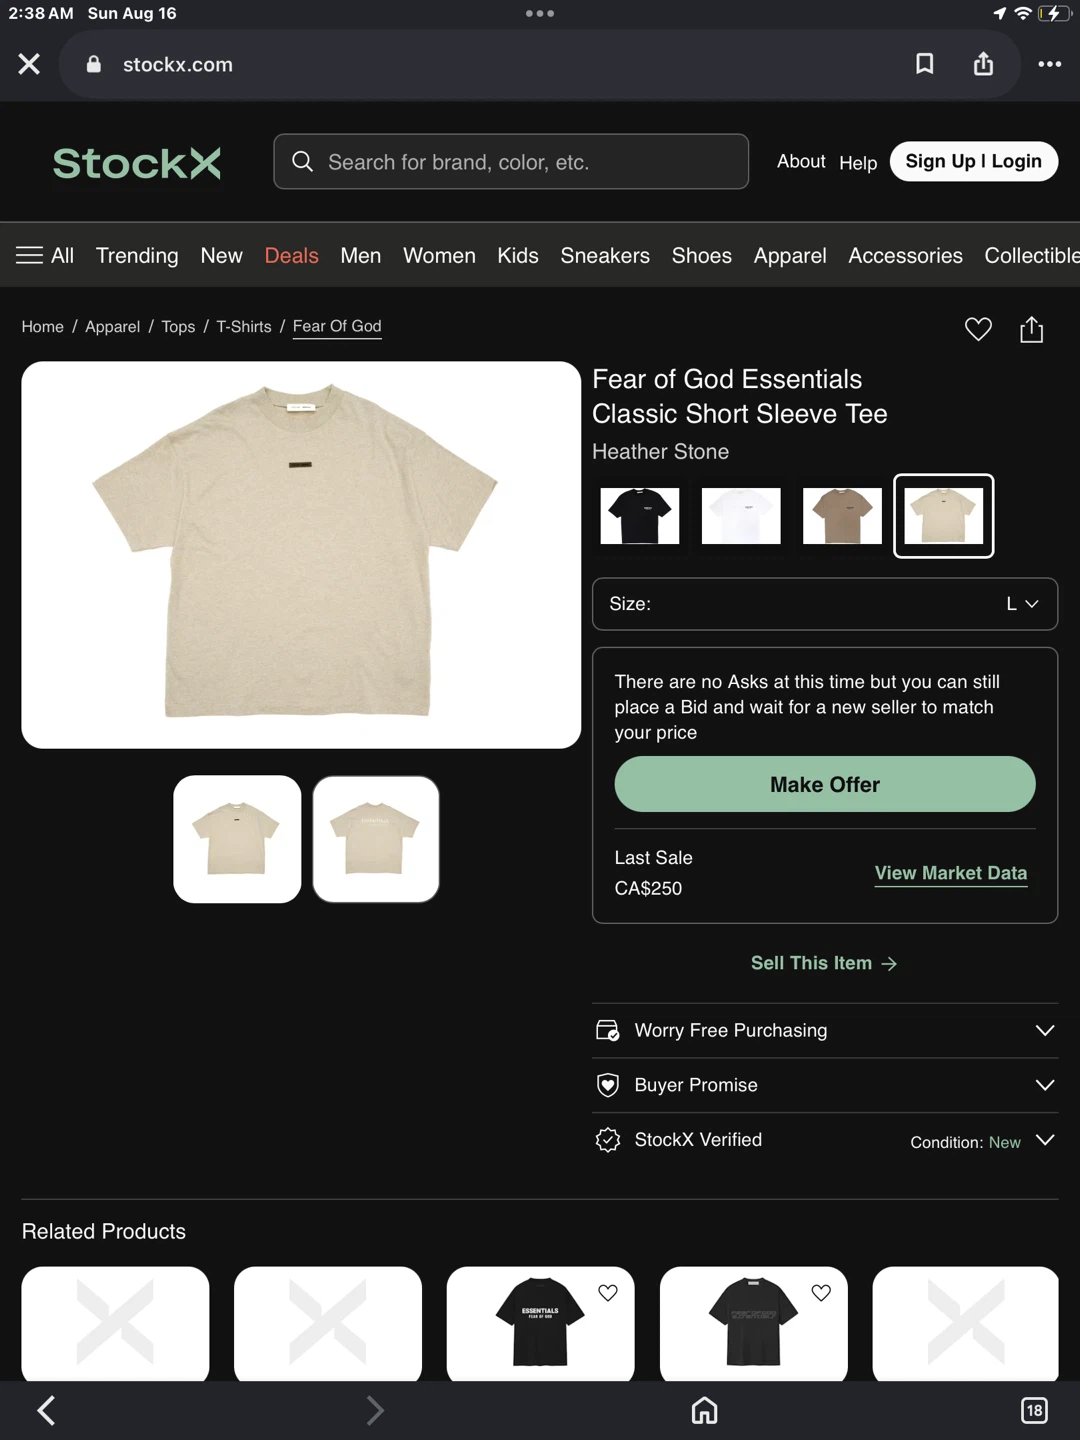This screenshot has width=1080, height=1440.
Task: Click the Make Offer button
Action: (x=825, y=784)
